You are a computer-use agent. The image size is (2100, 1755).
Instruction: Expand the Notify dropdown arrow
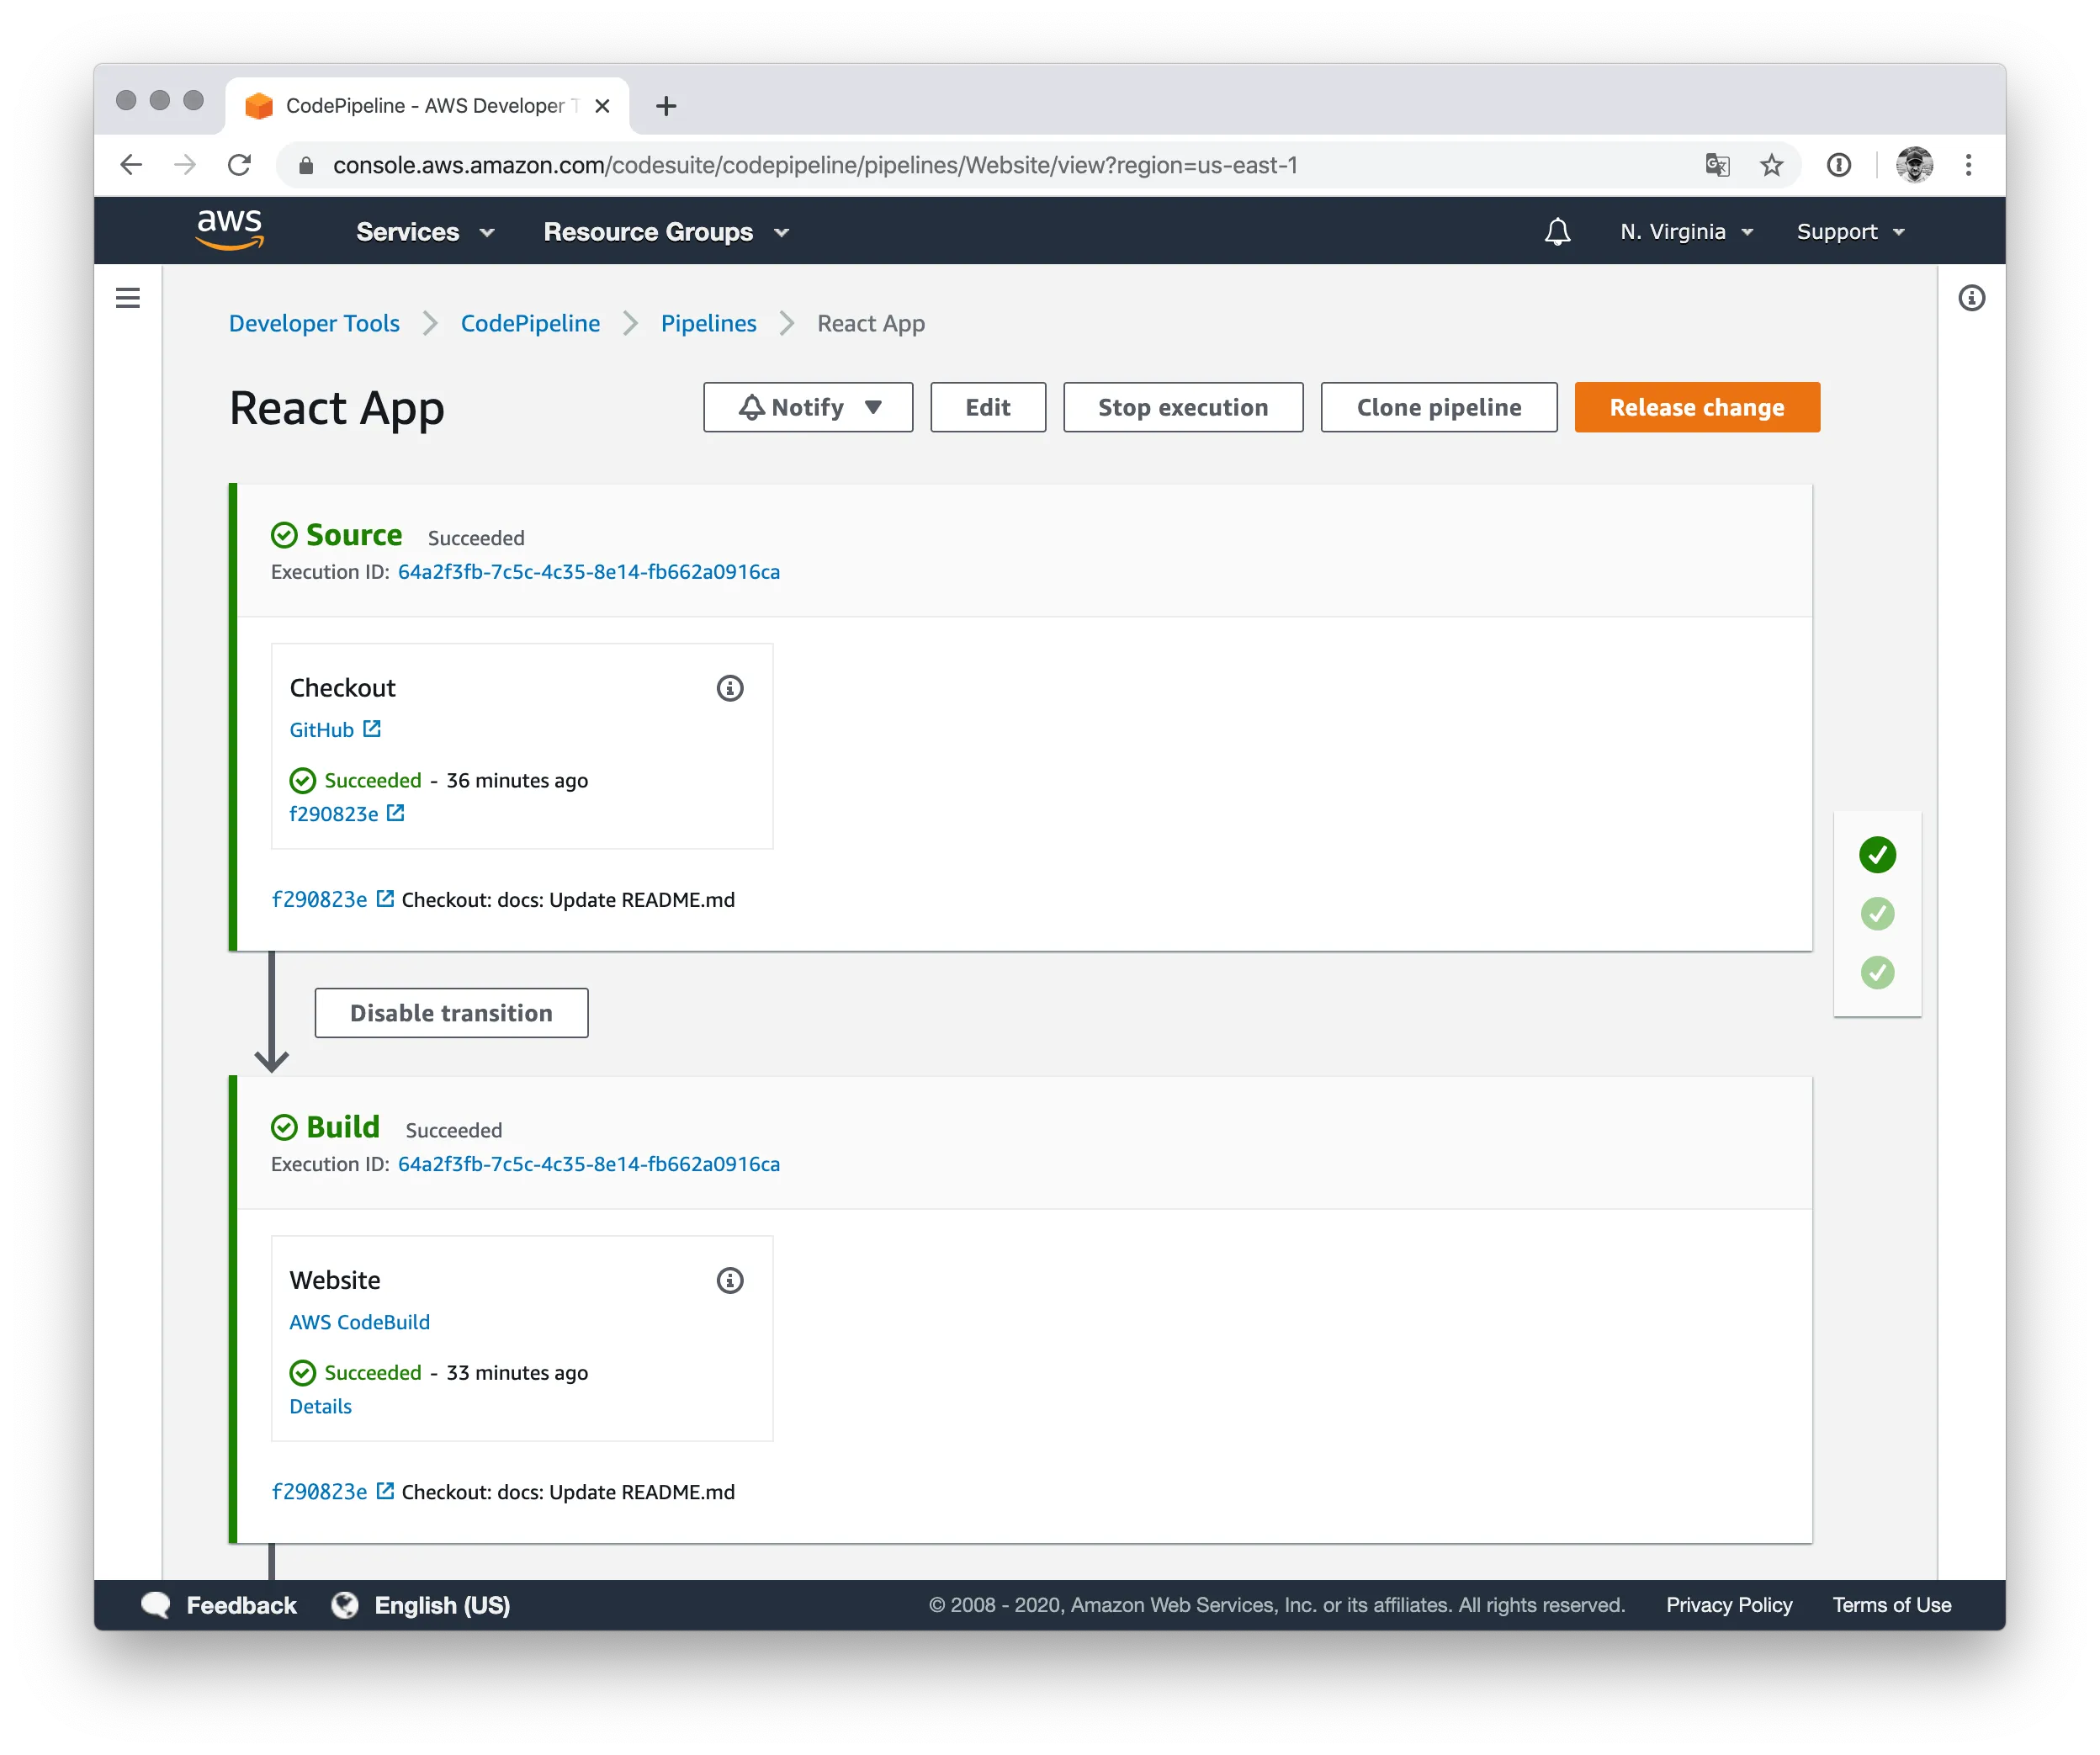click(874, 407)
